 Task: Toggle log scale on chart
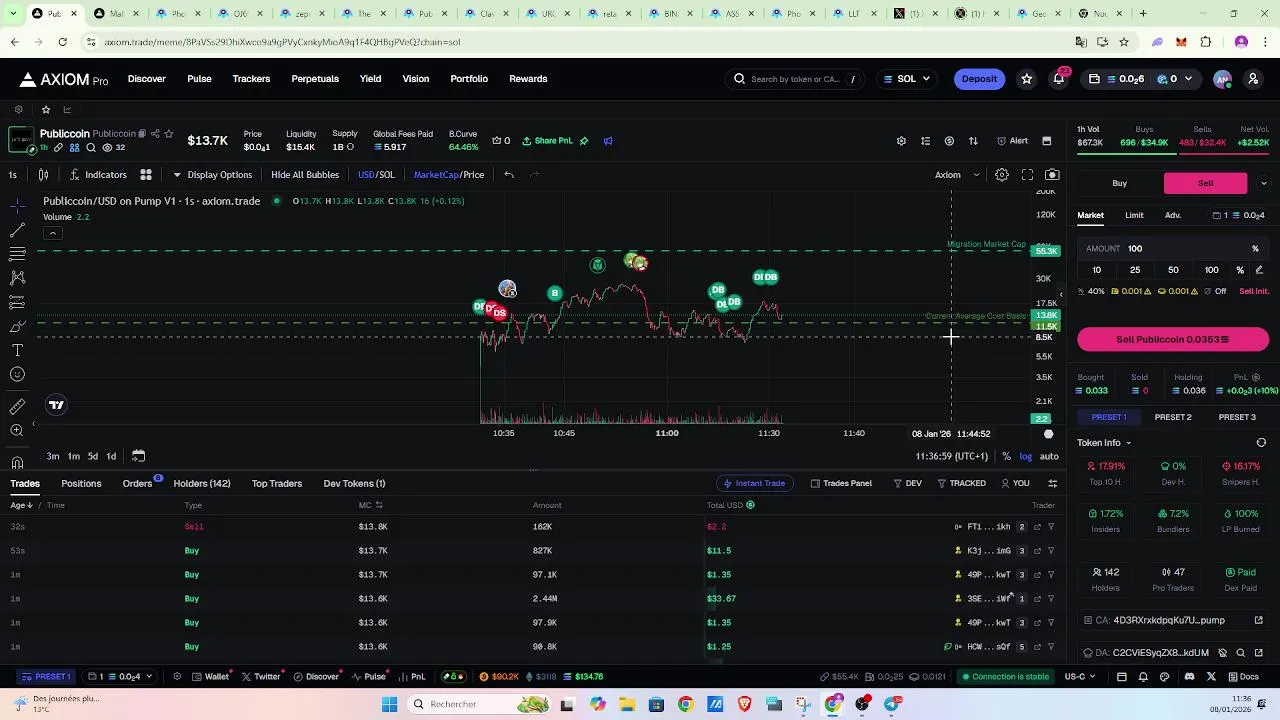point(1026,456)
